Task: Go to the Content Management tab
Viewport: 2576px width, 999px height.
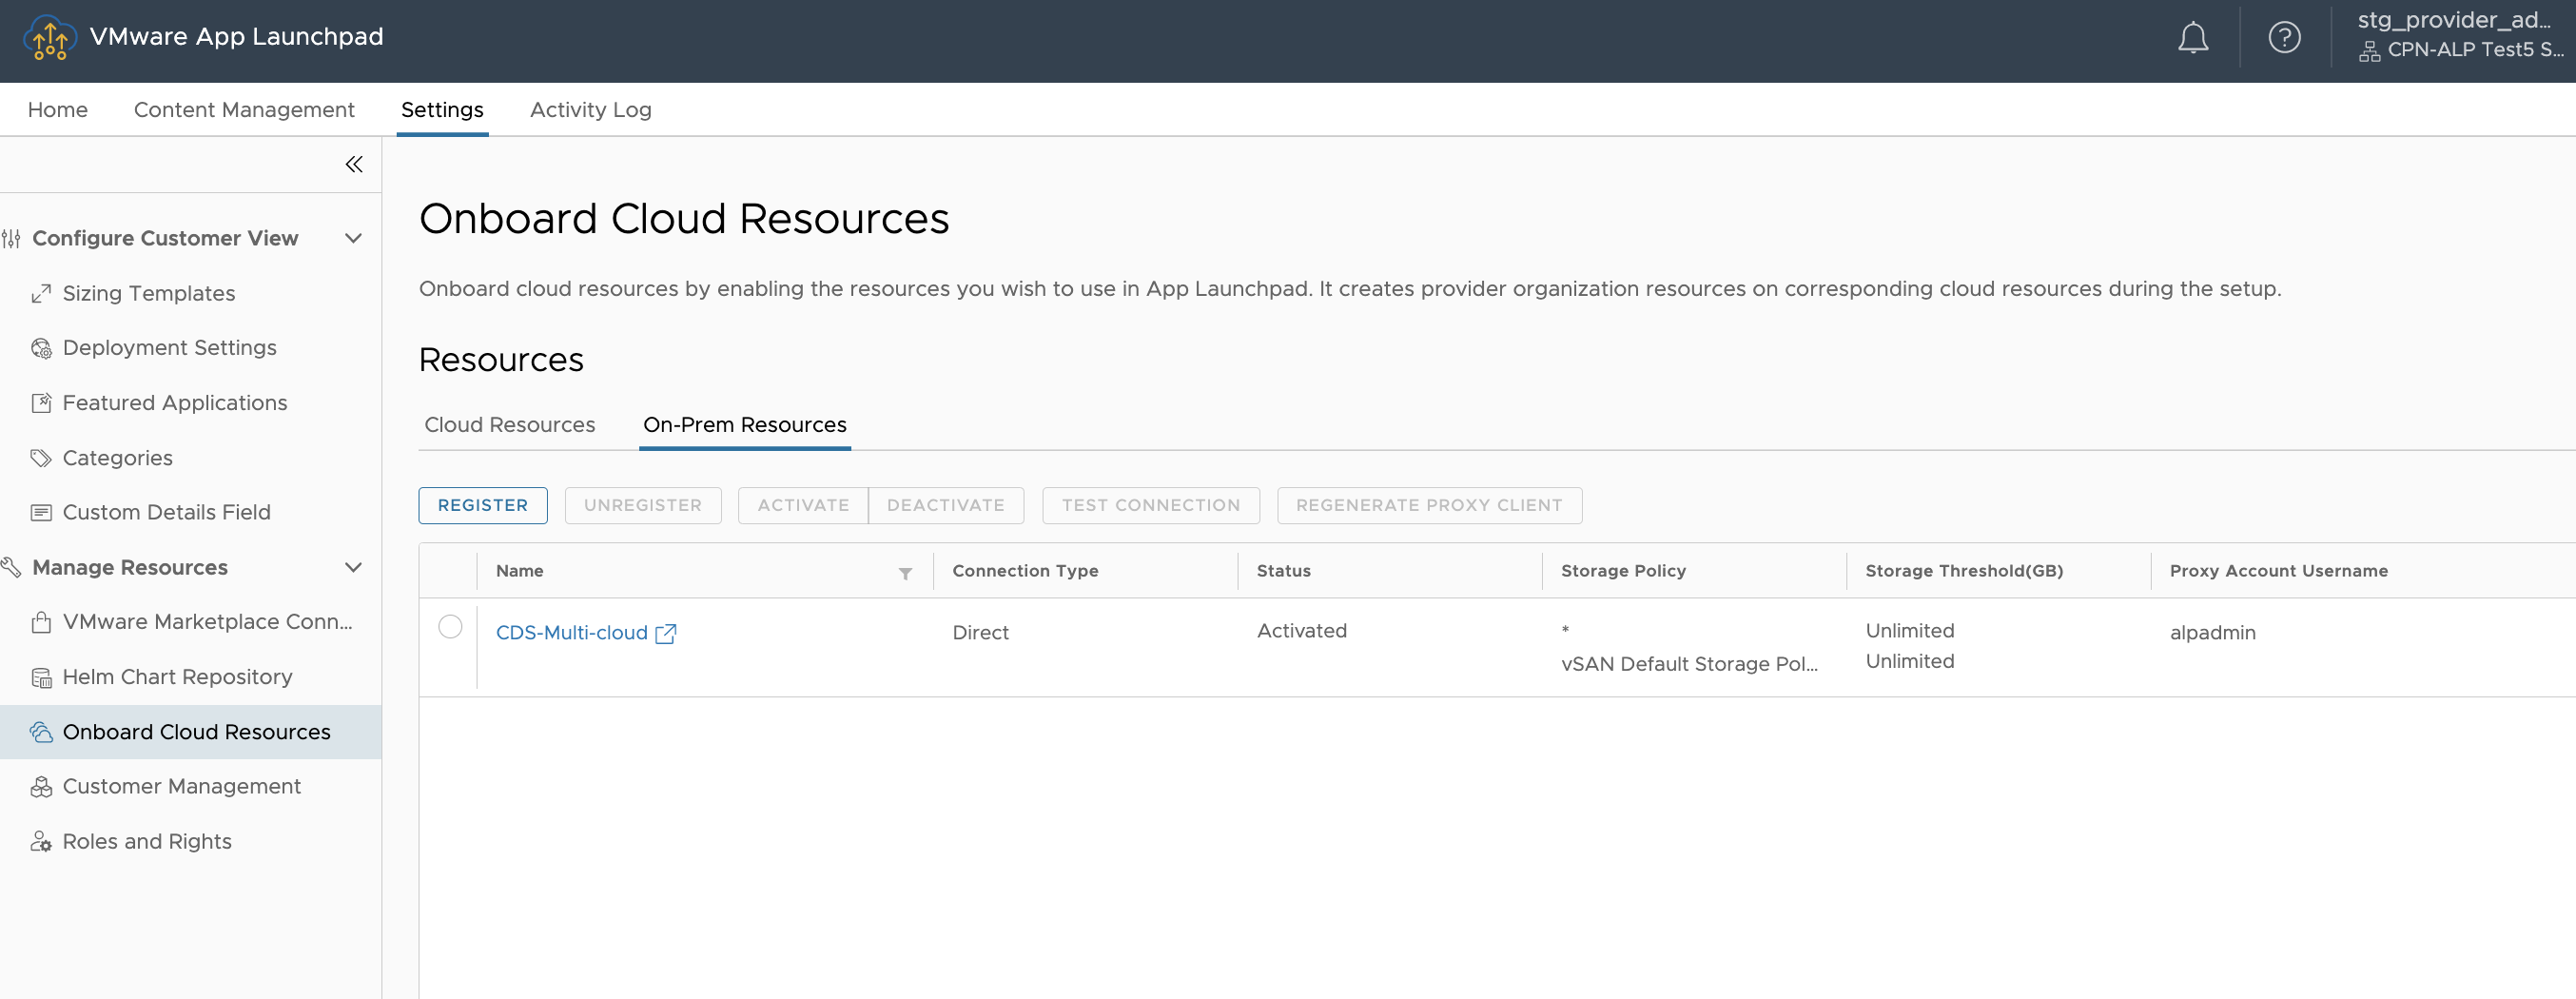Action: pos(244,110)
